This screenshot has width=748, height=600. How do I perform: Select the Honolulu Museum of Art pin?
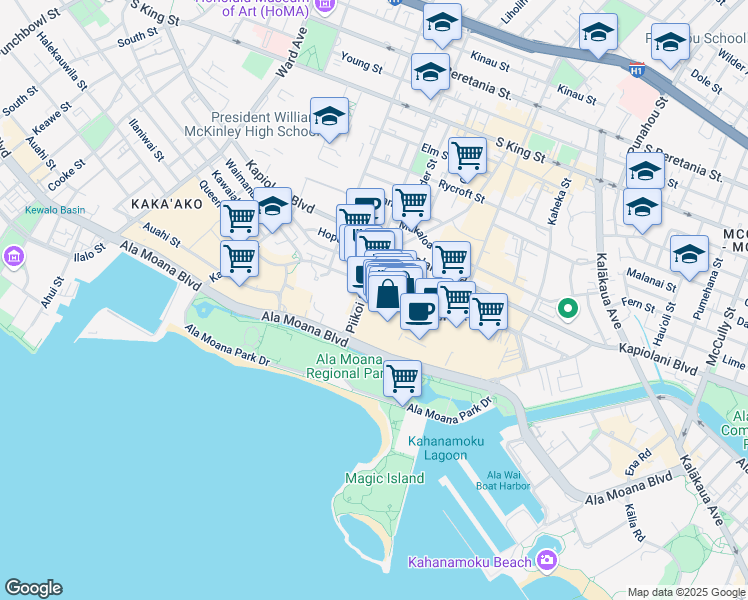[x=326, y=5]
